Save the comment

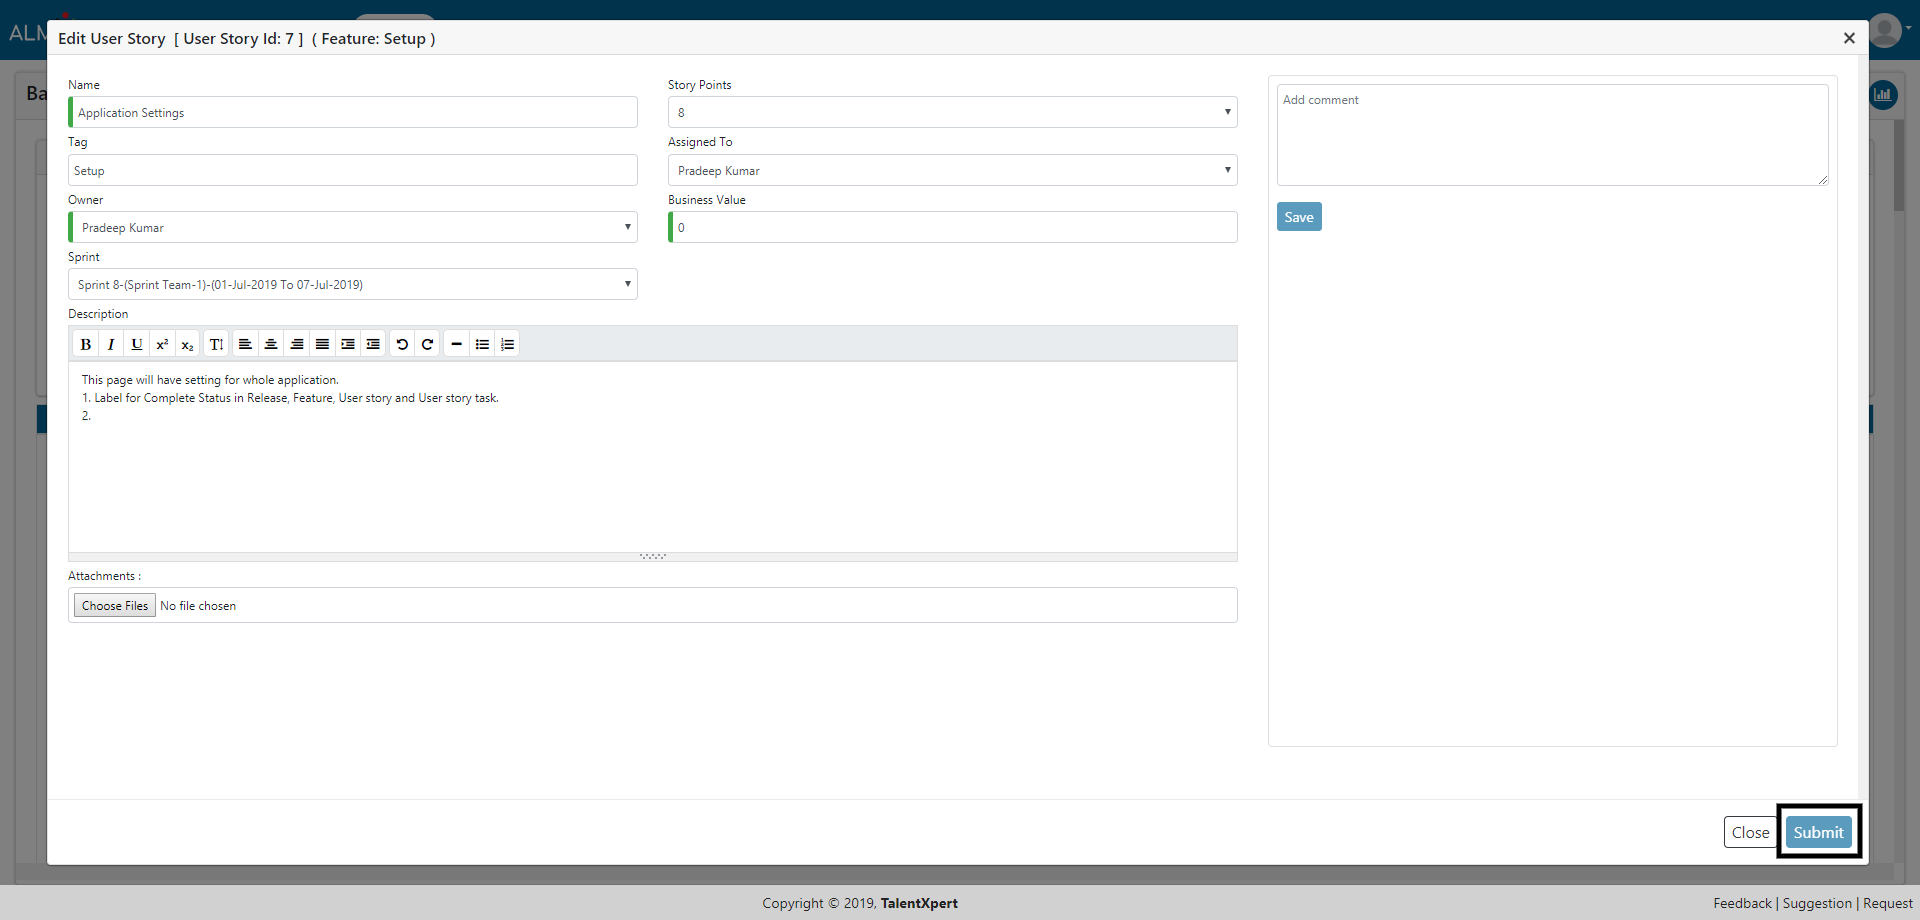click(1298, 217)
